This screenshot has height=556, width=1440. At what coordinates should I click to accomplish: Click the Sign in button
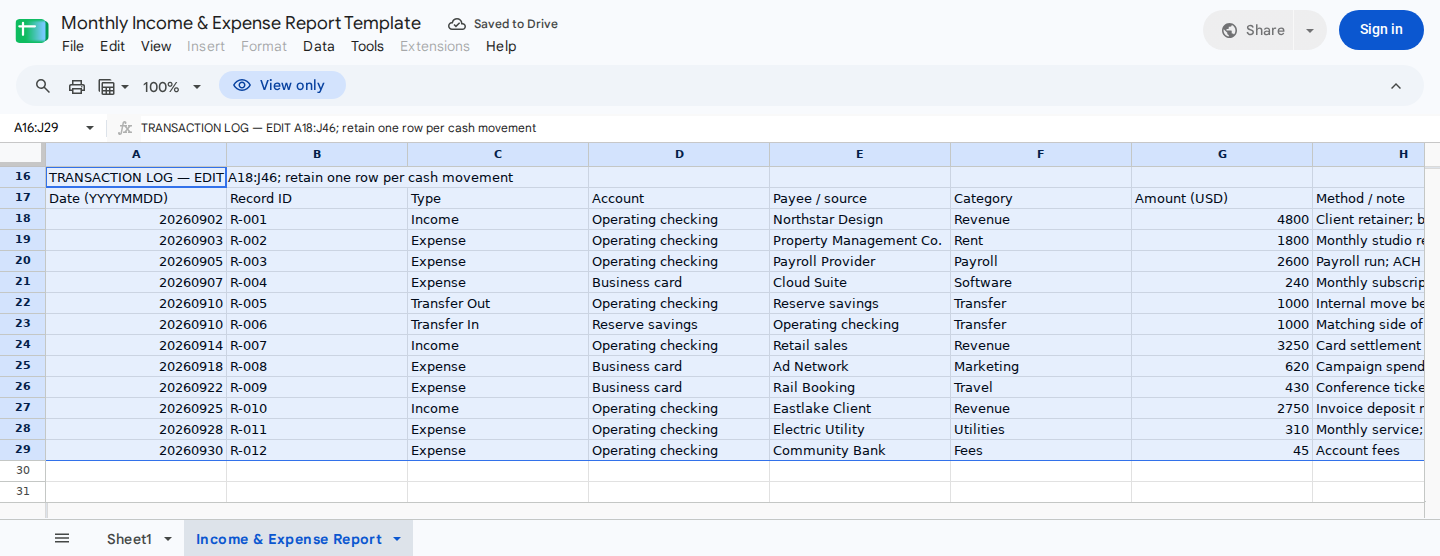point(1381,30)
